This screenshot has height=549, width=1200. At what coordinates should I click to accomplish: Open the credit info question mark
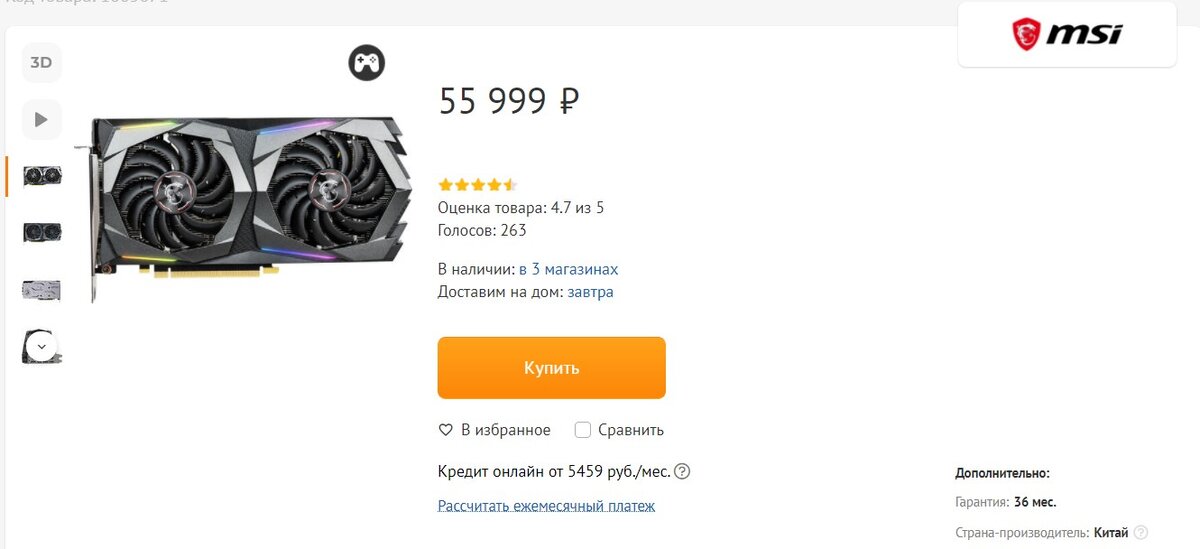click(x=682, y=472)
